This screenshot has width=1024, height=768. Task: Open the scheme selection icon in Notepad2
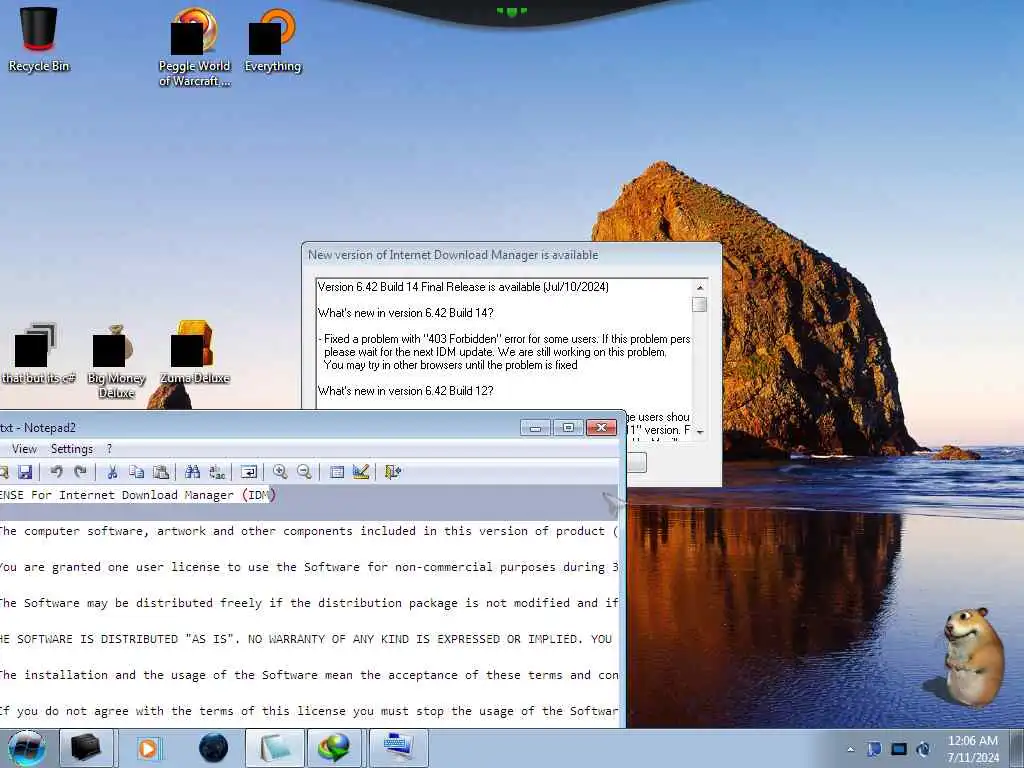tap(337, 472)
